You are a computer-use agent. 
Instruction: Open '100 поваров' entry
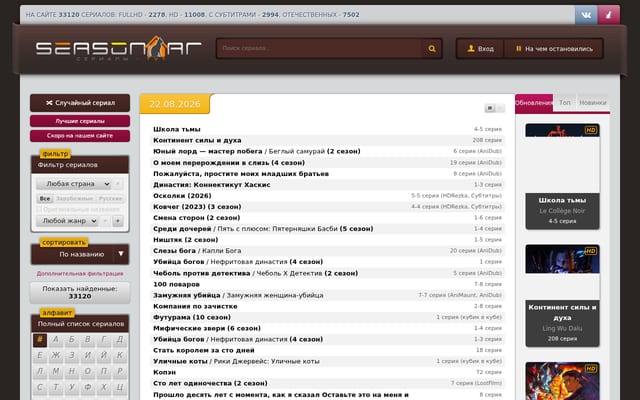point(176,284)
